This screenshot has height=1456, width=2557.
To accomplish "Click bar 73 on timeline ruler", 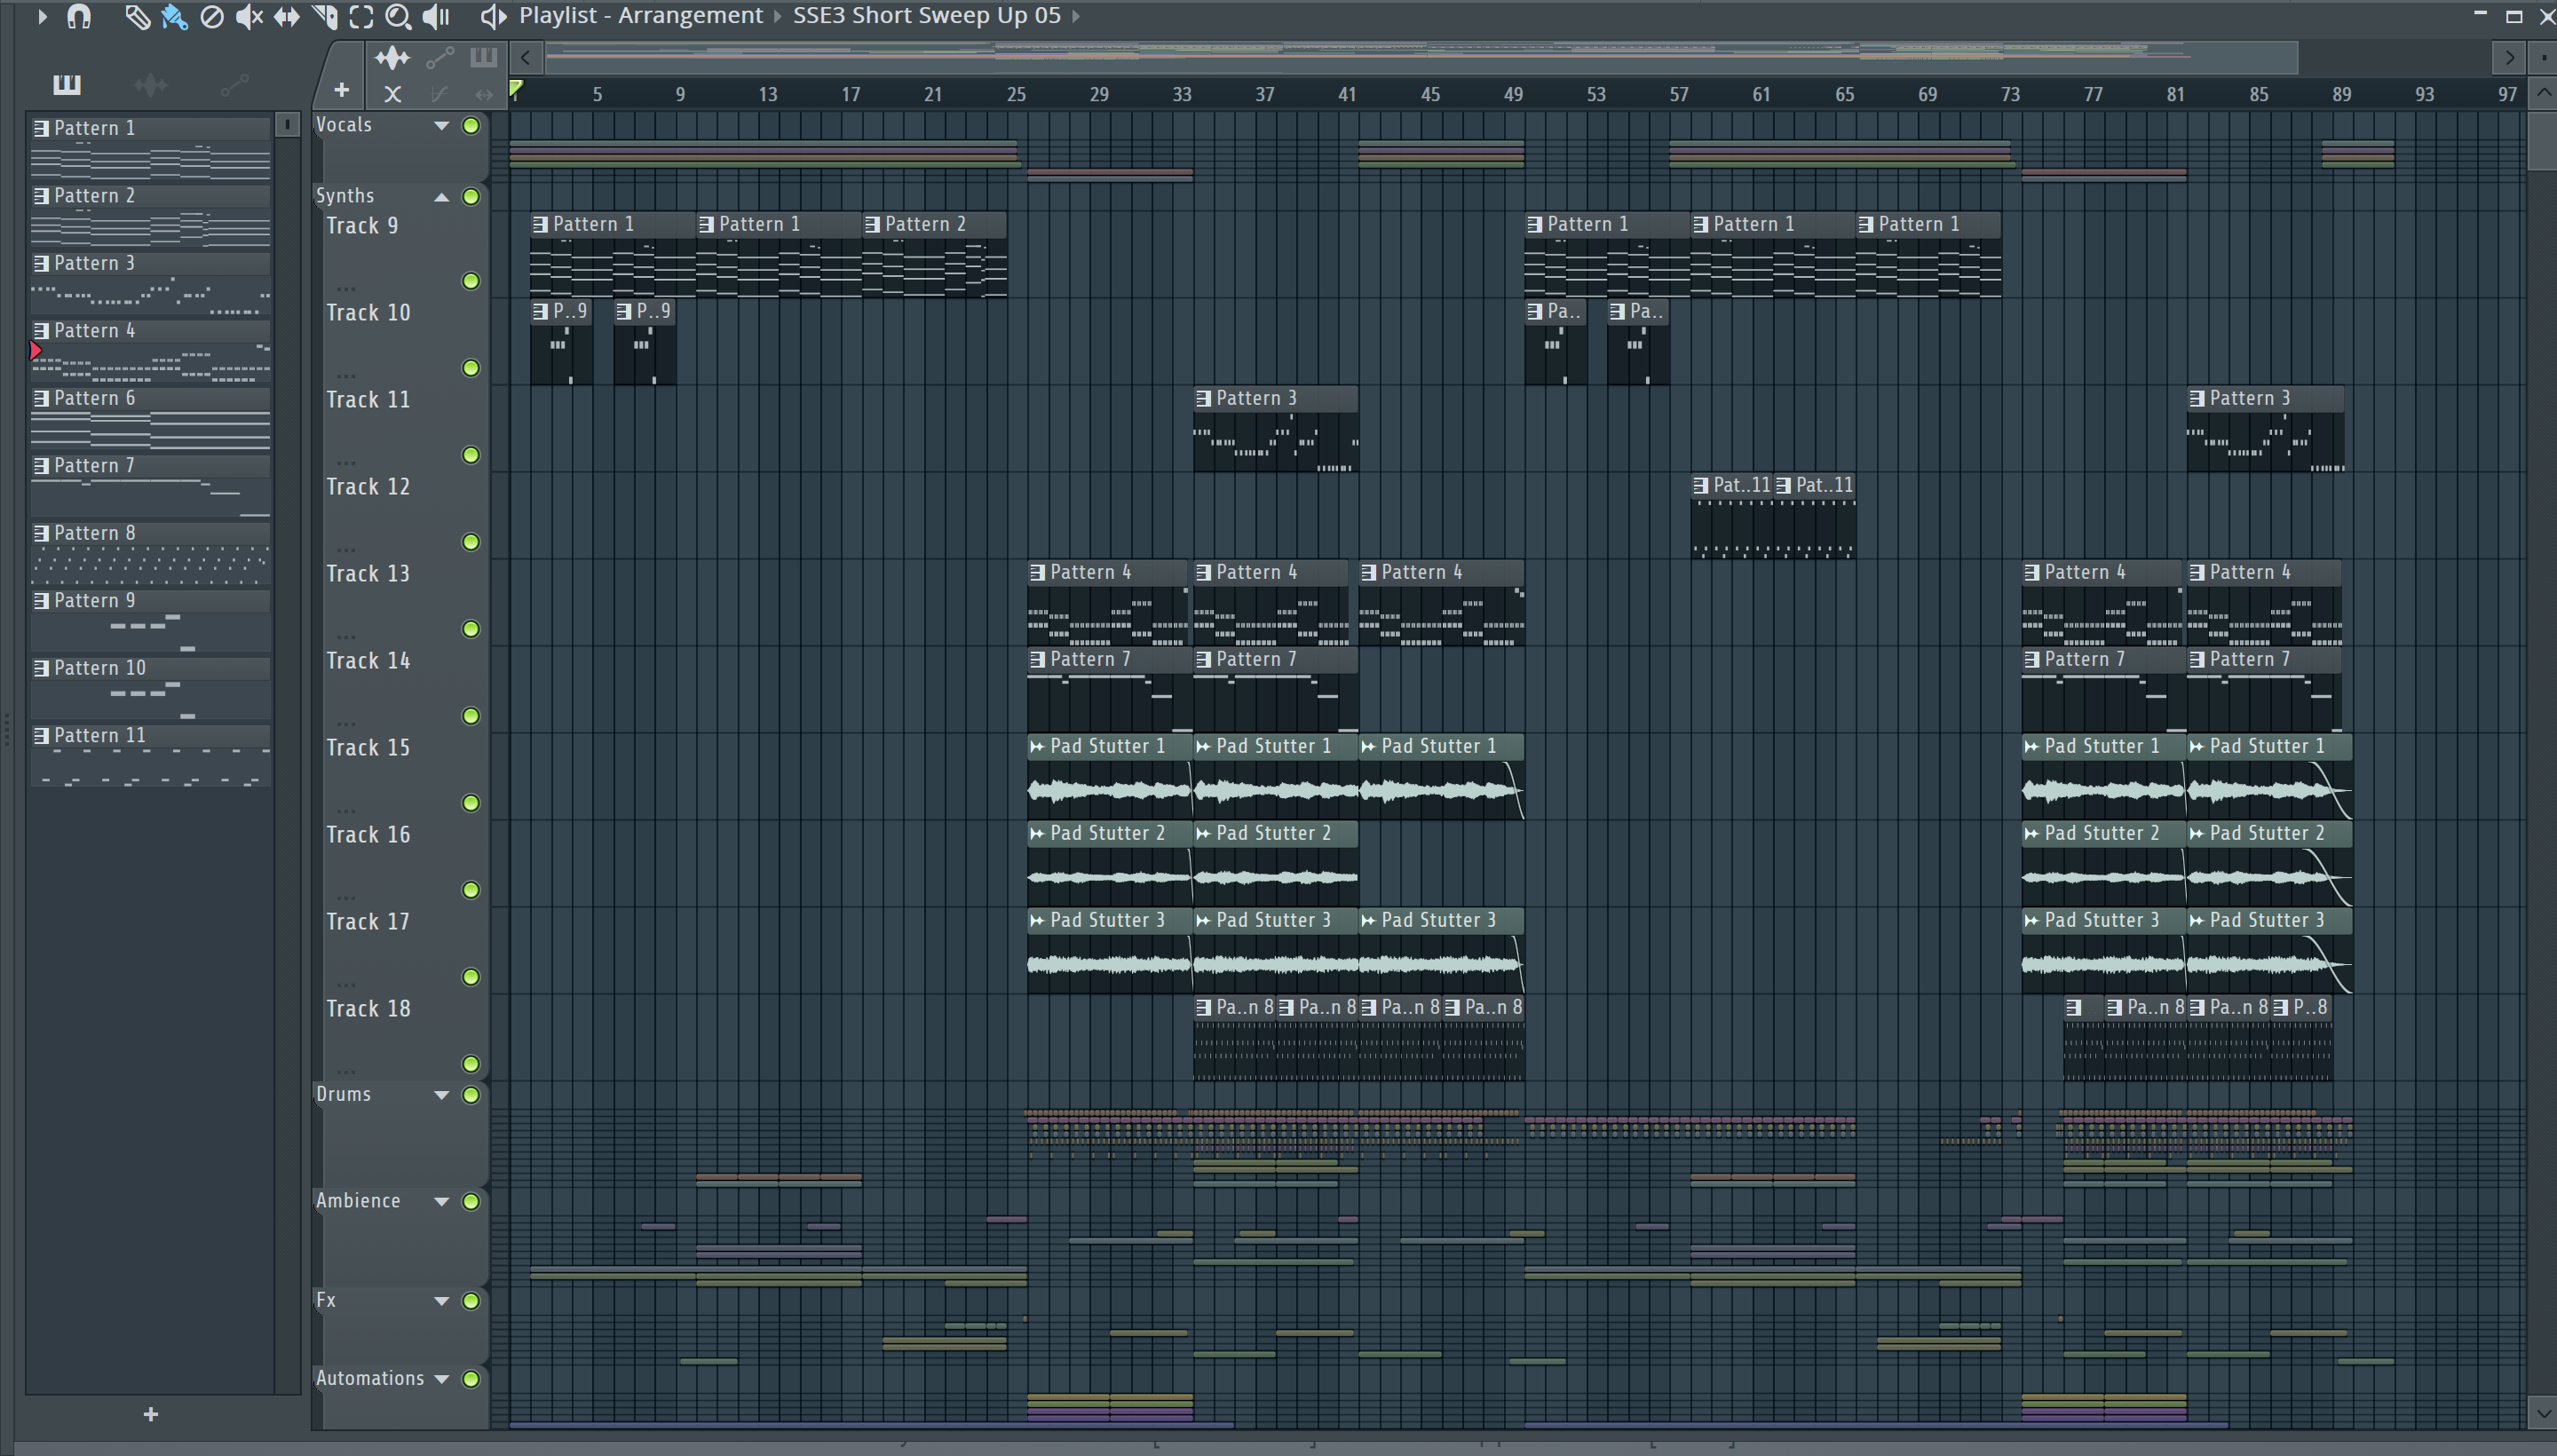I will [x=2010, y=94].
